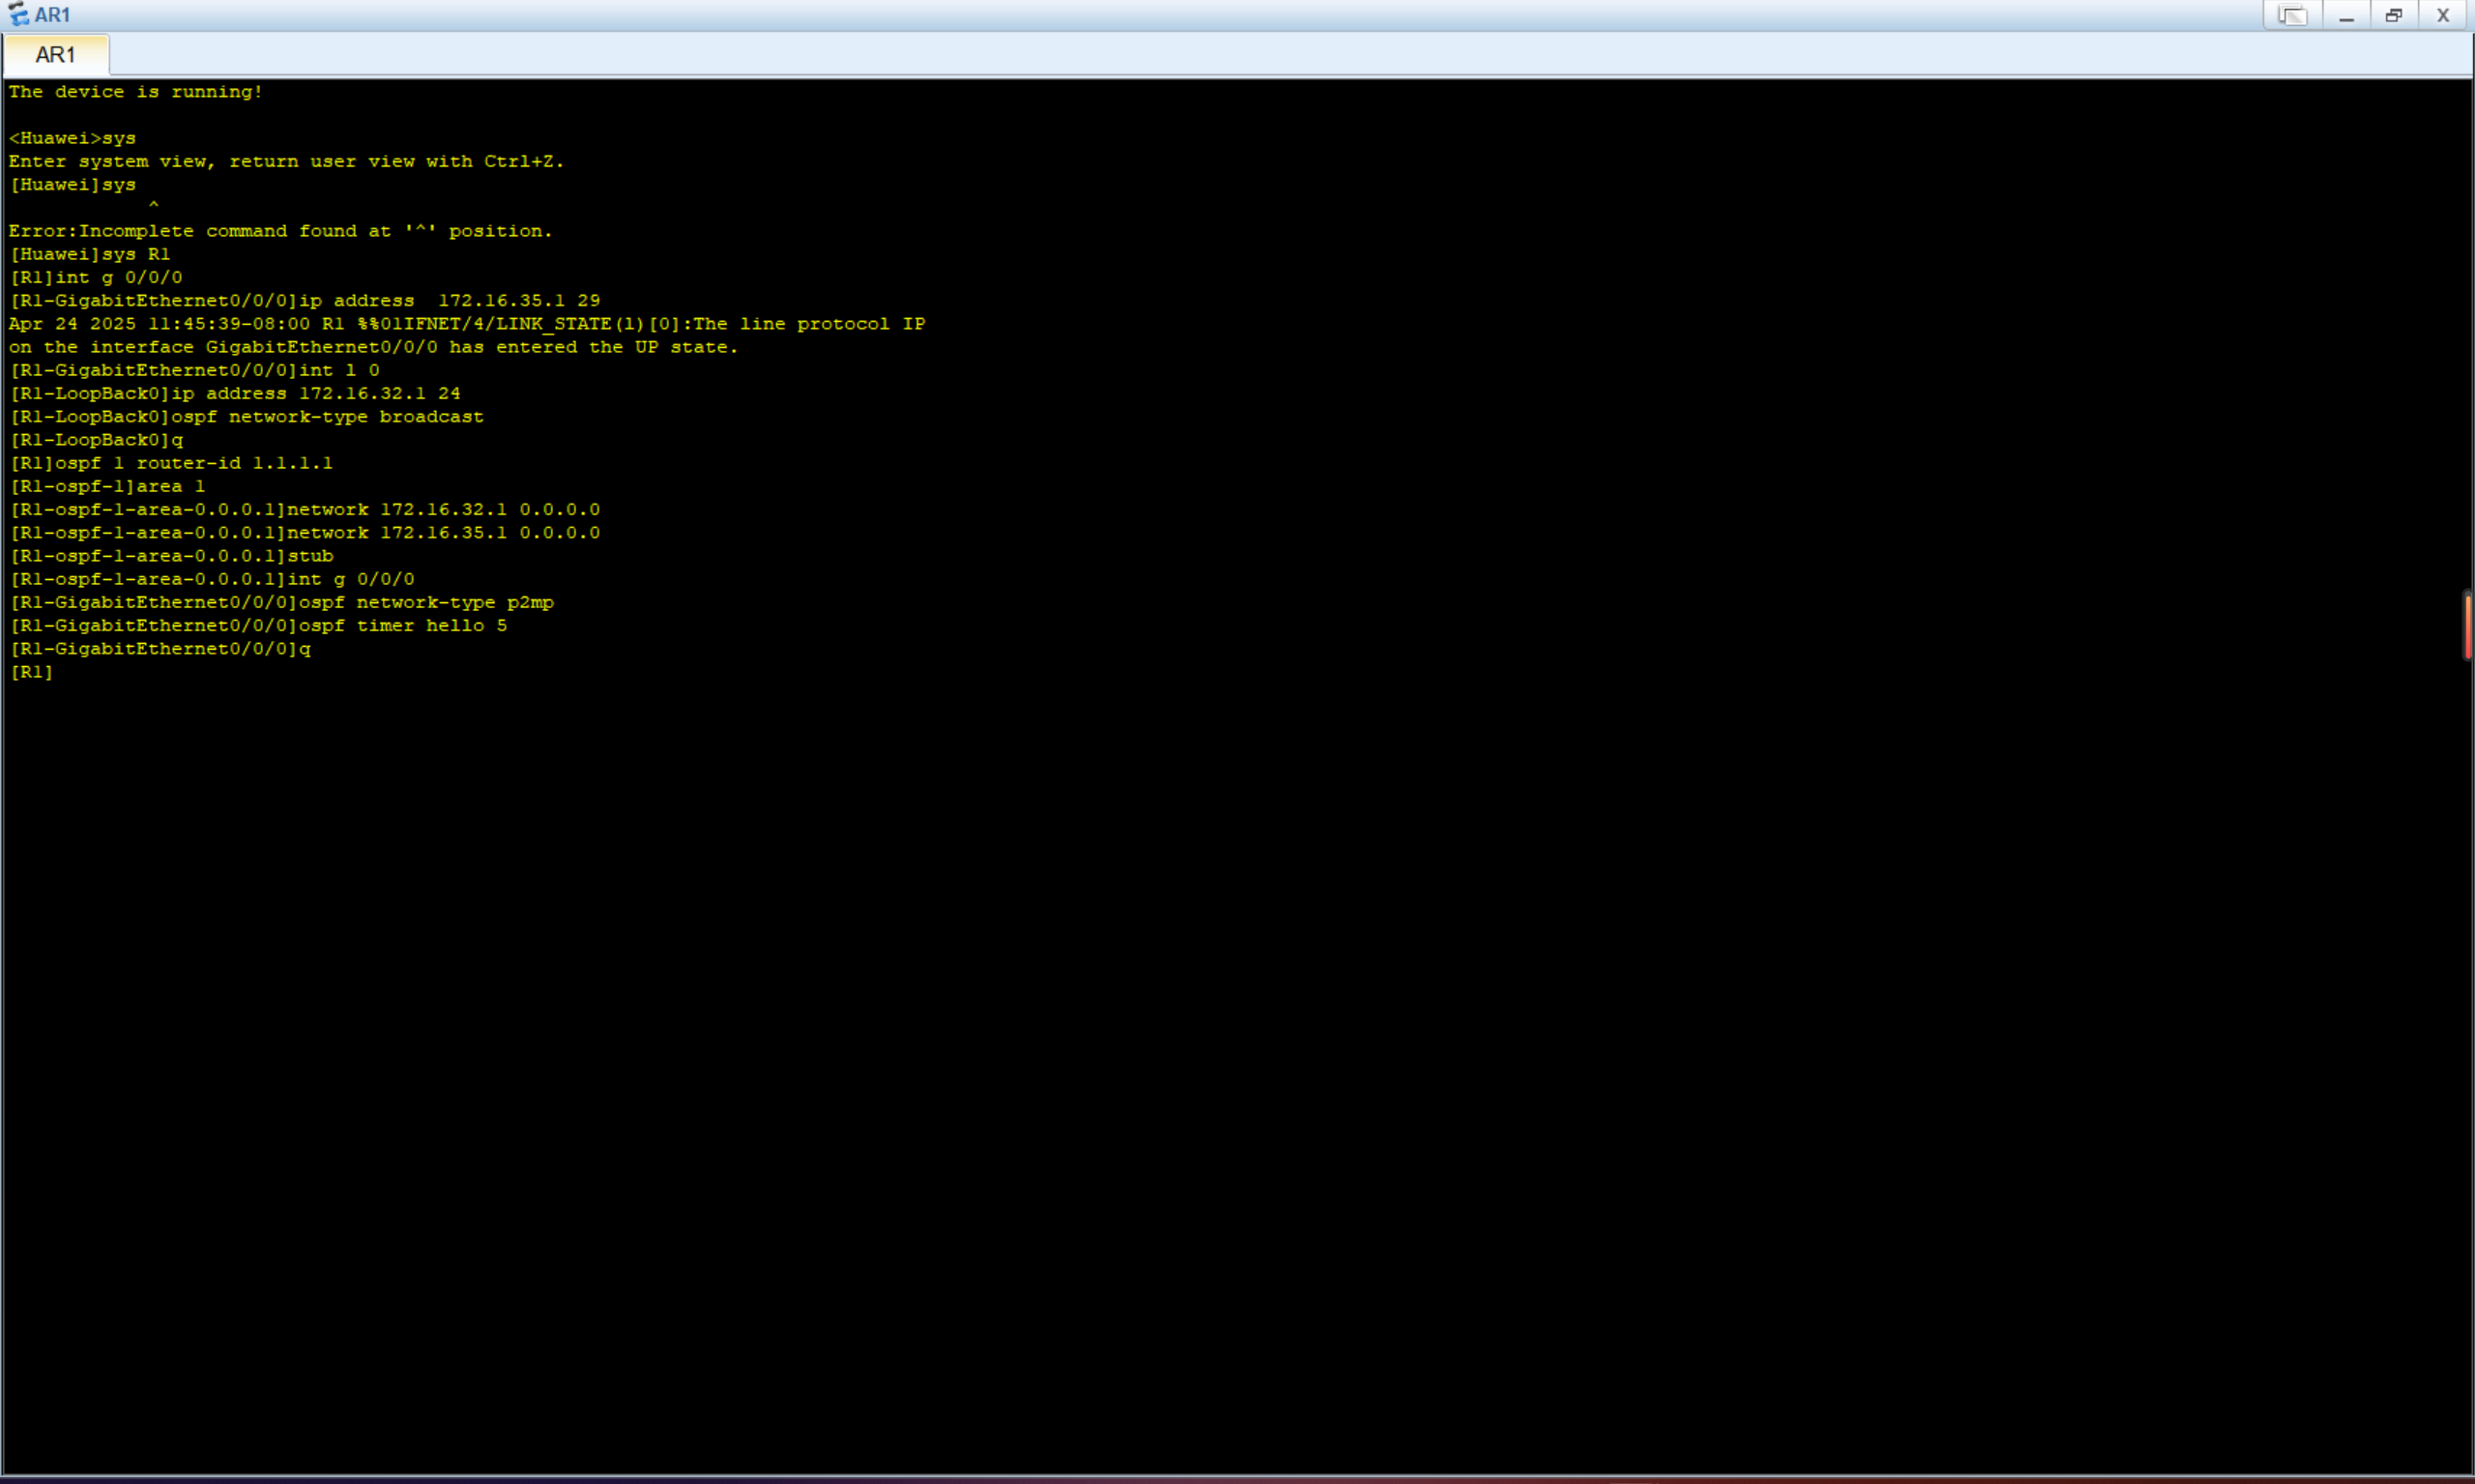Click the 'ospf network-type broadcast' line
This screenshot has width=2475, height=1484.
click(x=246, y=417)
